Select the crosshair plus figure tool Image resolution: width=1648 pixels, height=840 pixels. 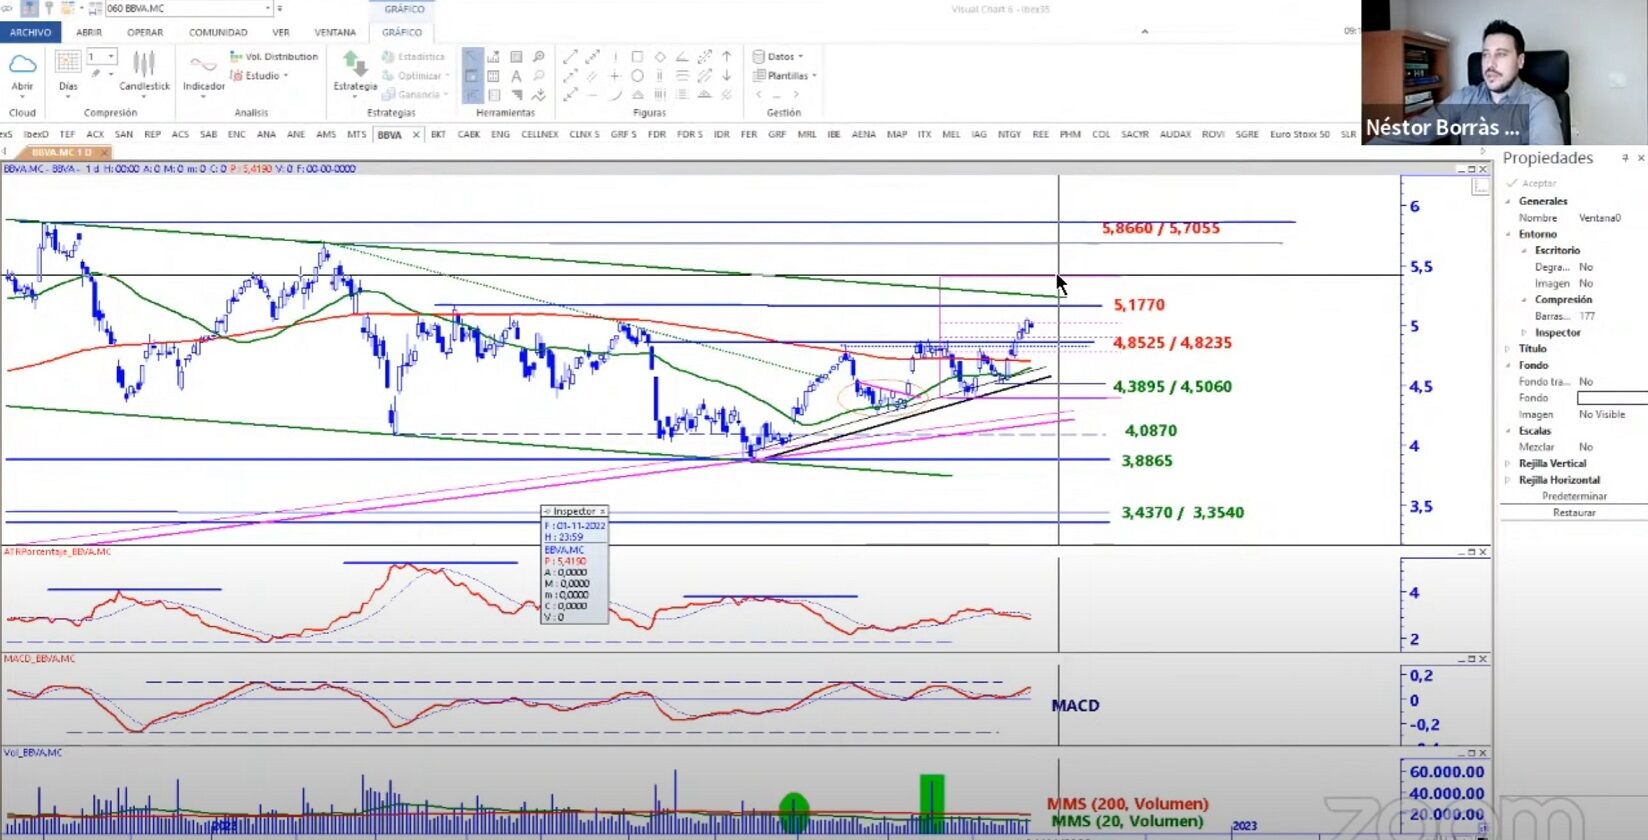click(x=615, y=76)
